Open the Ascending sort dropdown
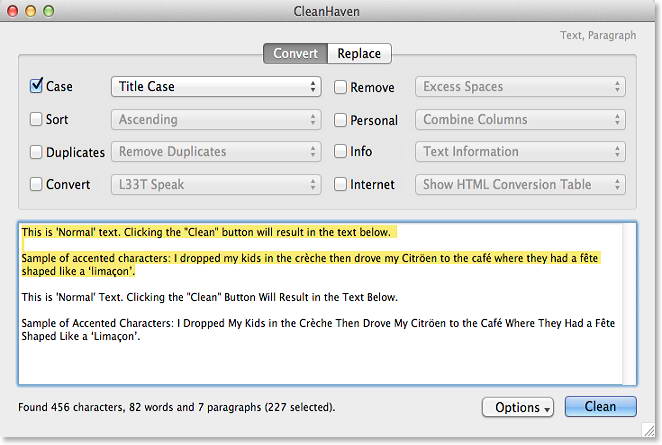Viewport: 662px width, 445px height. [x=216, y=119]
